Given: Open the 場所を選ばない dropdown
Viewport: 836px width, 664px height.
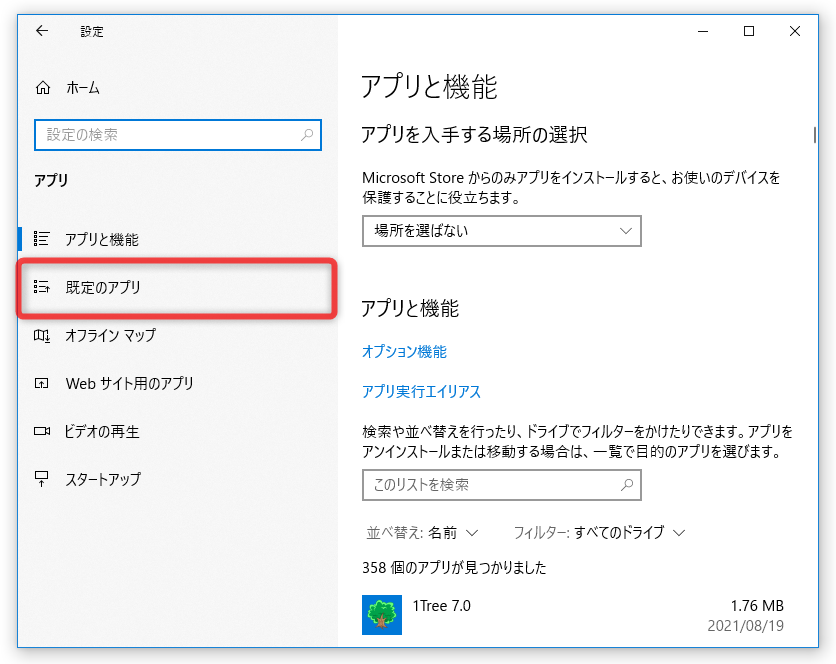Looking at the screenshot, I should pyautogui.click(x=502, y=231).
